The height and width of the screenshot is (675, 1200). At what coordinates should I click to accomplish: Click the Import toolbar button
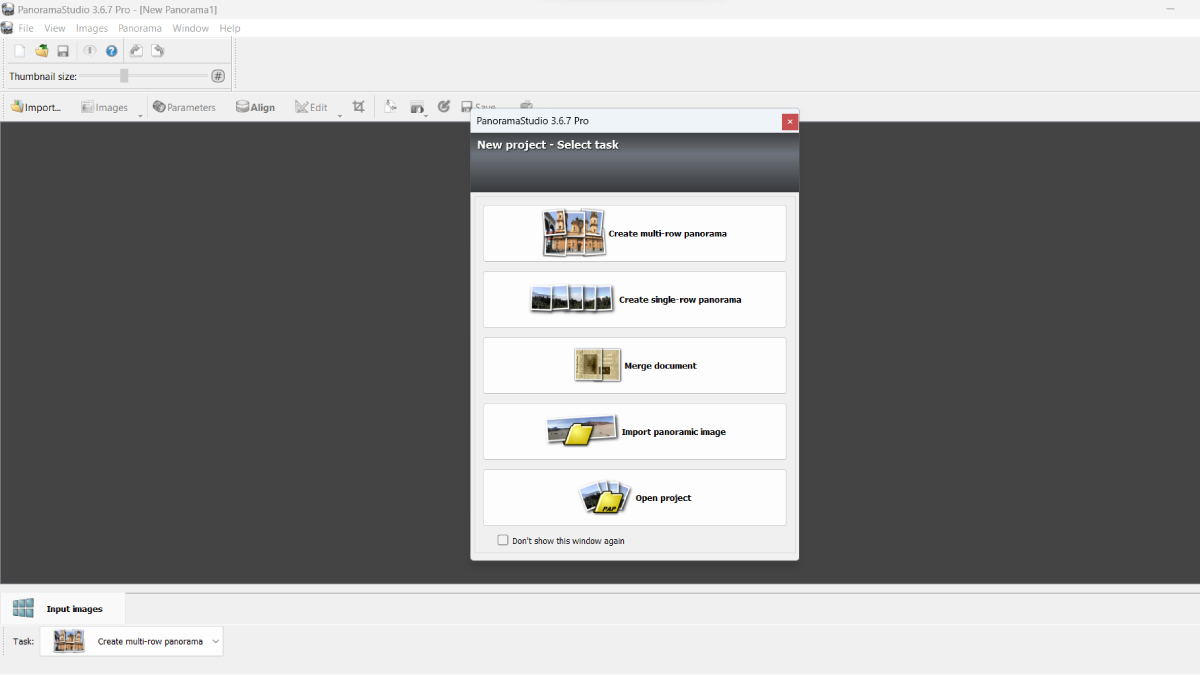[36, 107]
